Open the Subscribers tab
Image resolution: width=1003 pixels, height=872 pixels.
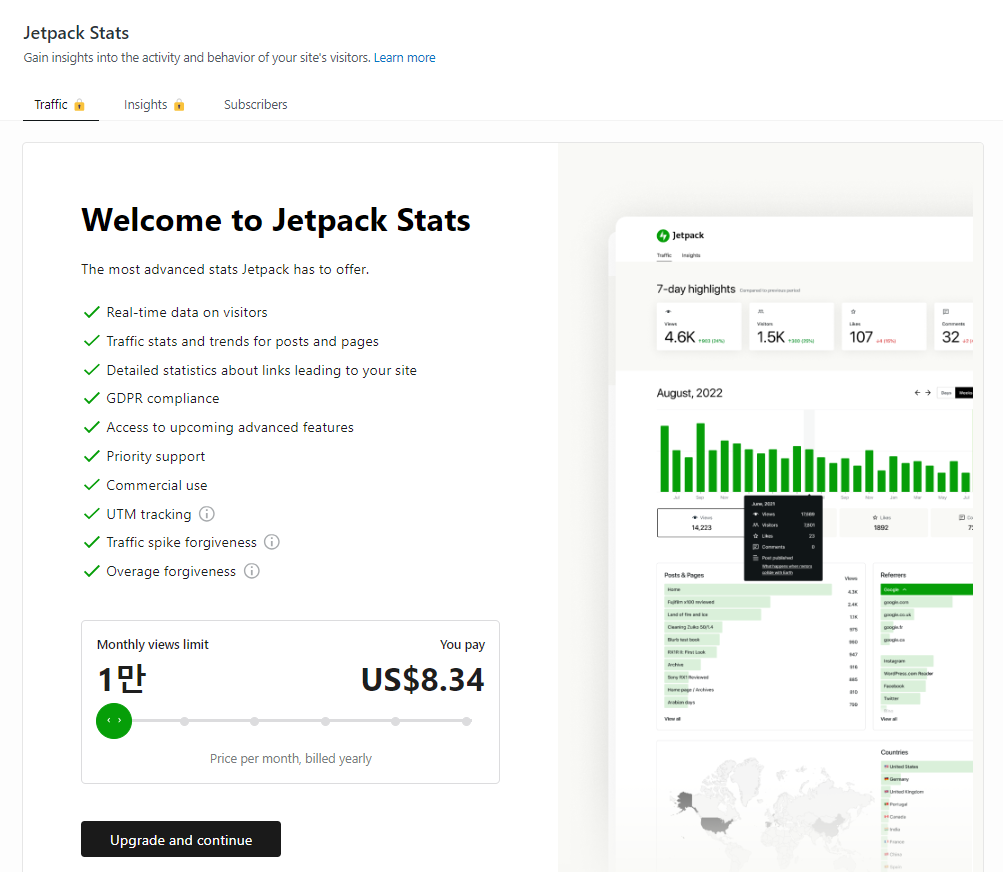pos(255,104)
